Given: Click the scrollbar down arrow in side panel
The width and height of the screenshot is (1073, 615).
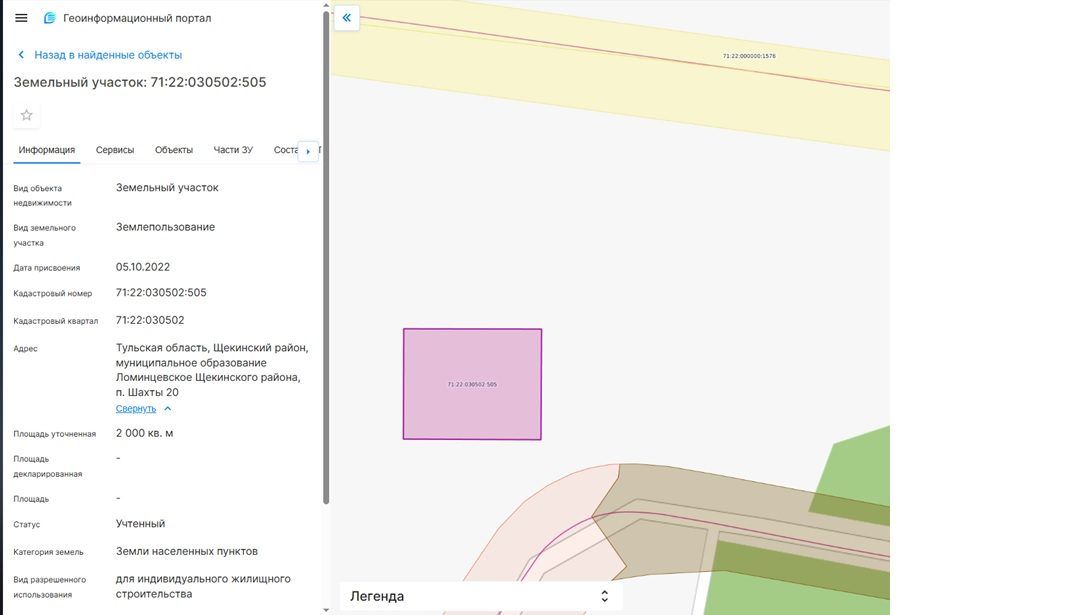Looking at the screenshot, I should (326, 610).
